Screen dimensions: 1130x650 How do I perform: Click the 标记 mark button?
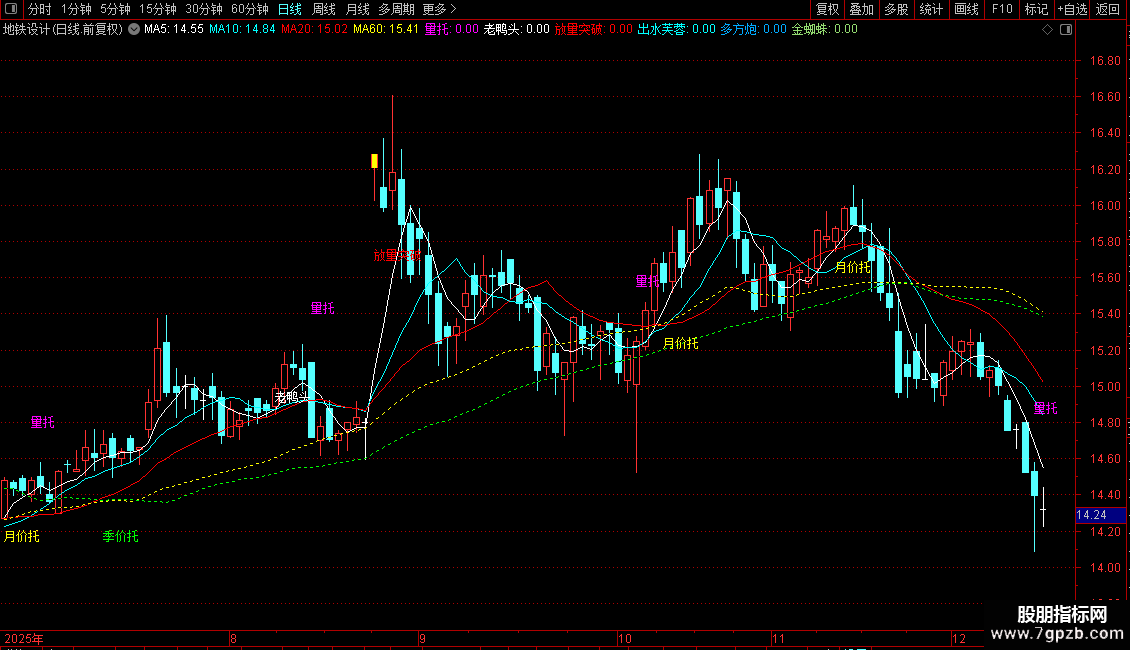coord(1036,9)
